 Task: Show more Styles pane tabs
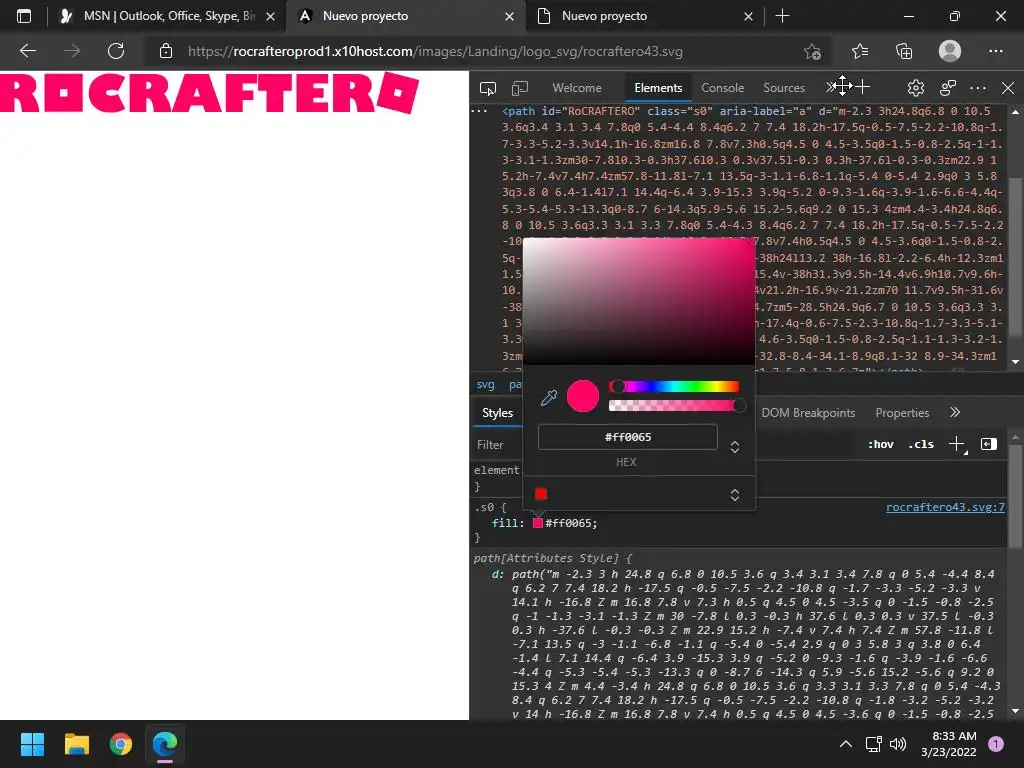pyautogui.click(x=955, y=412)
